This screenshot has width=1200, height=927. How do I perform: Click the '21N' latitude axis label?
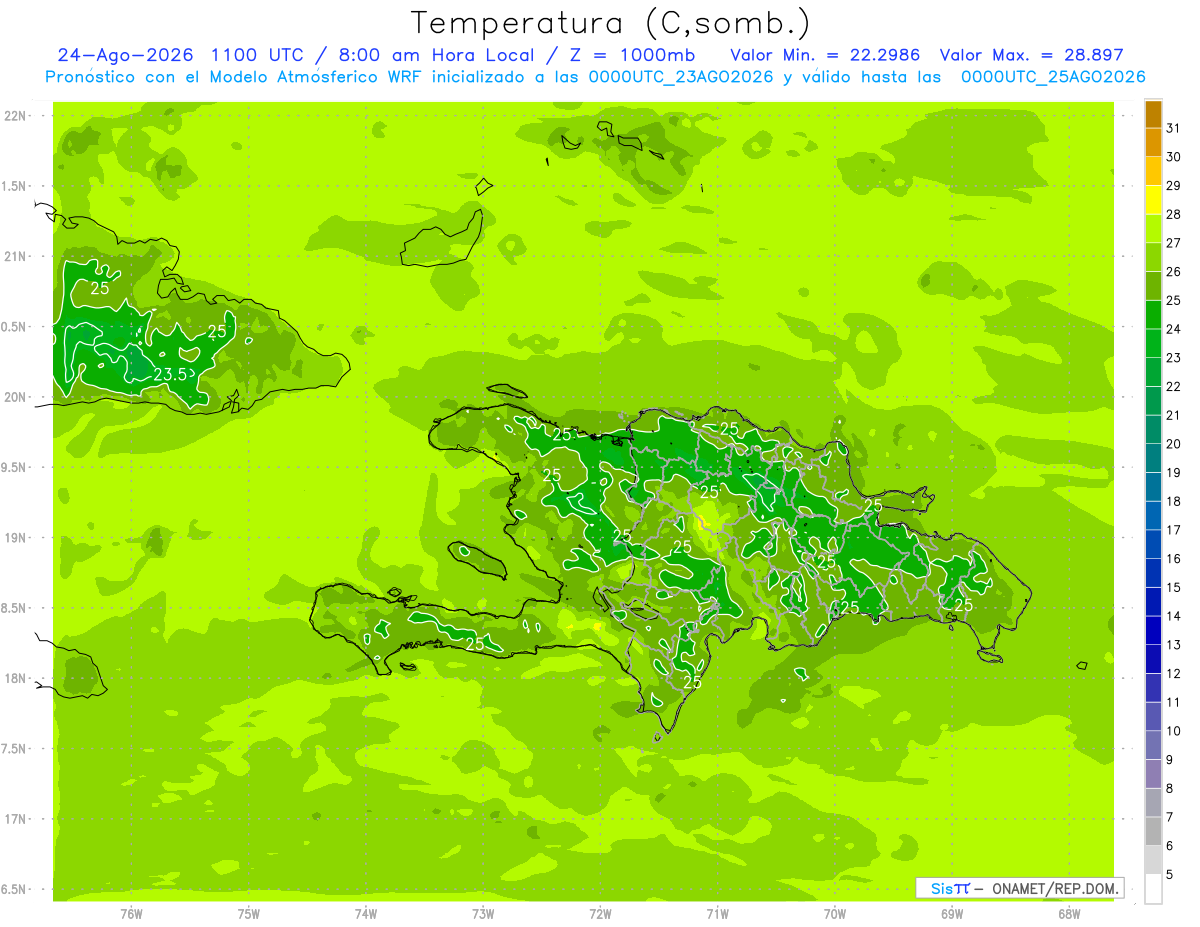(15, 256)
